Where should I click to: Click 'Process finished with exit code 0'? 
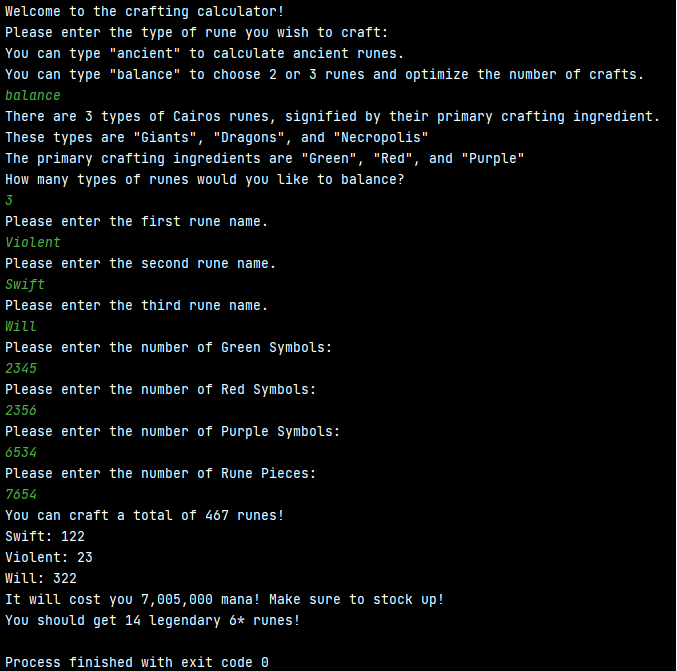coord(137,662)
